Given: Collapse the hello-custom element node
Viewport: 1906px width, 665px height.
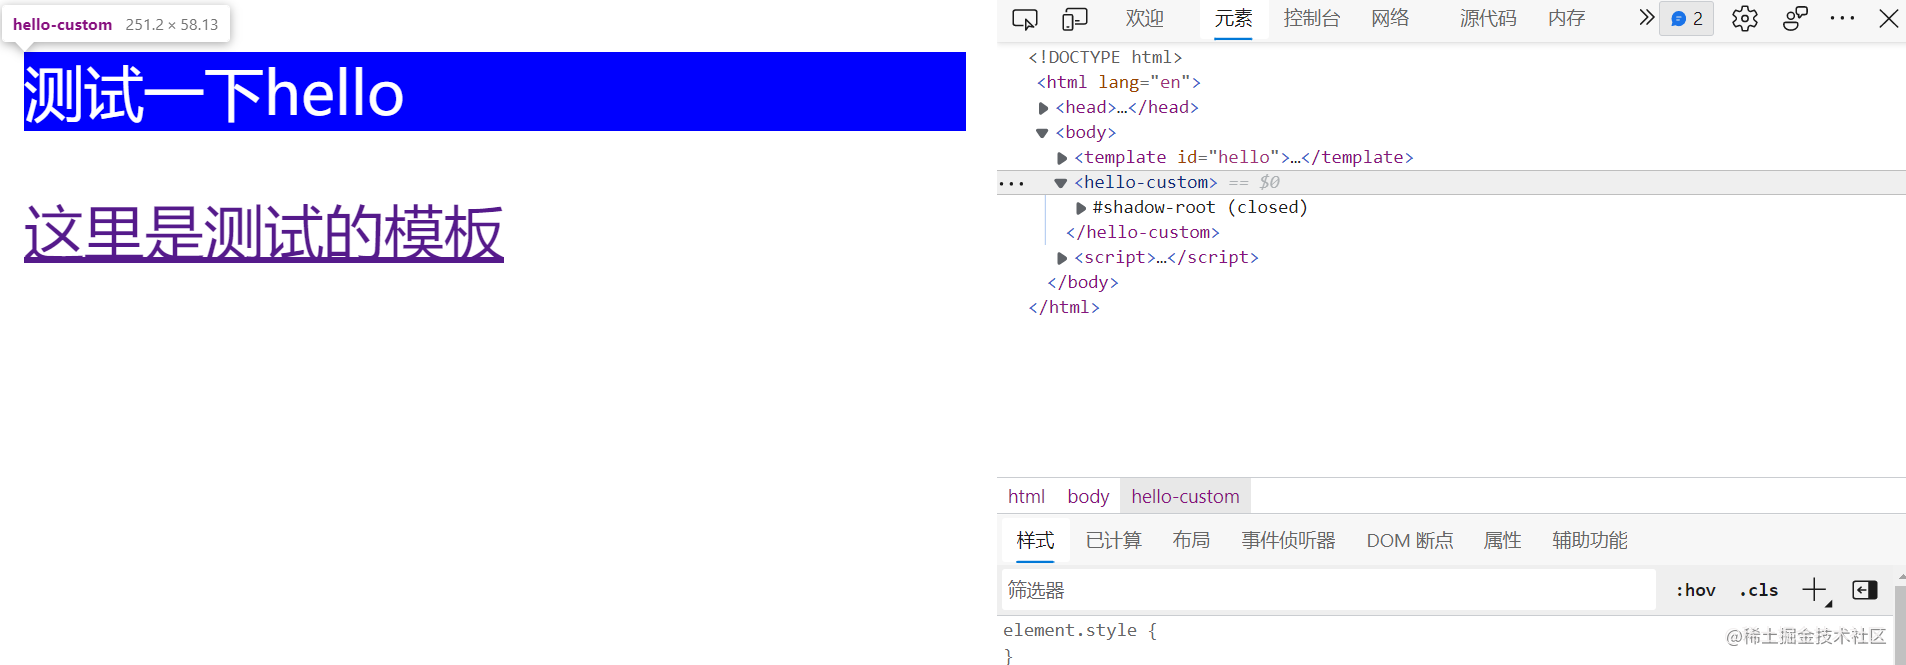Looking at the screenshot, I should coord(1061,183).
